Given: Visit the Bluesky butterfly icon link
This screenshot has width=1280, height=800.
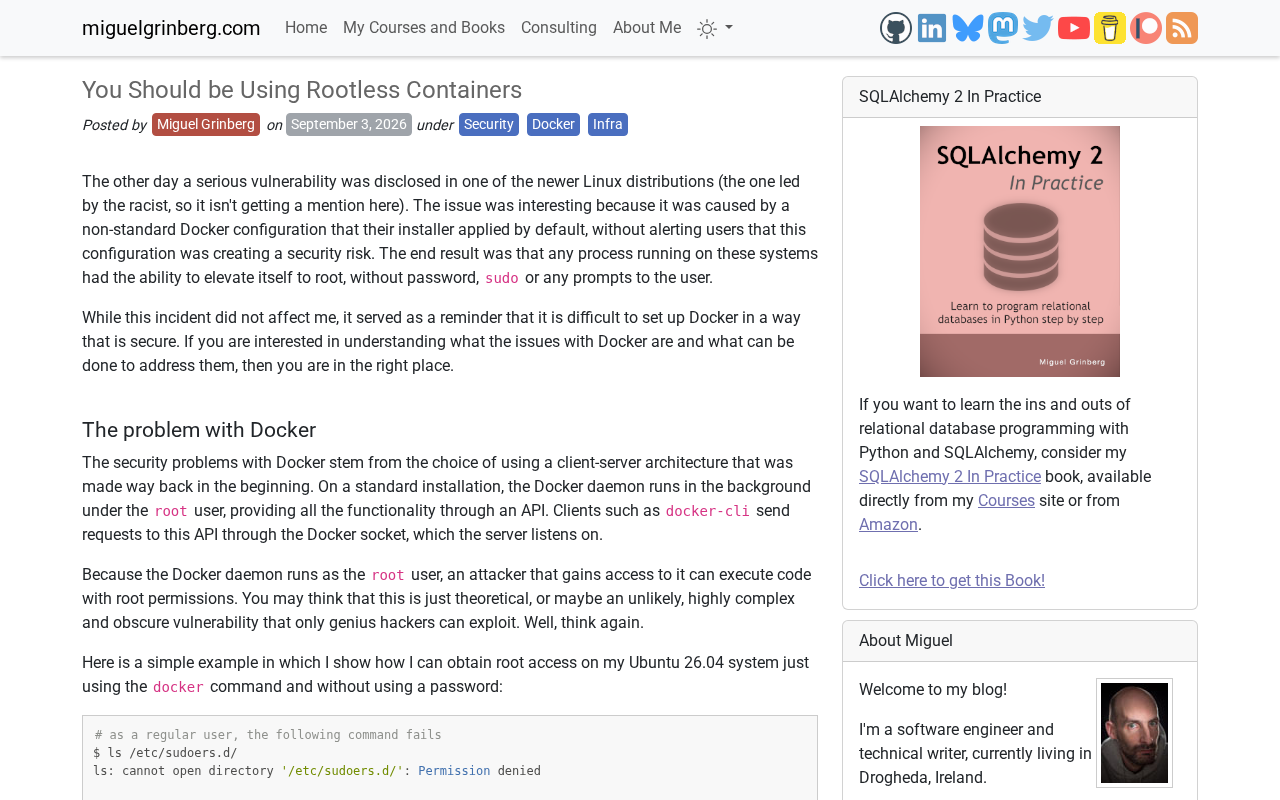Looking at the screenshot, I should tap(968, 28).
